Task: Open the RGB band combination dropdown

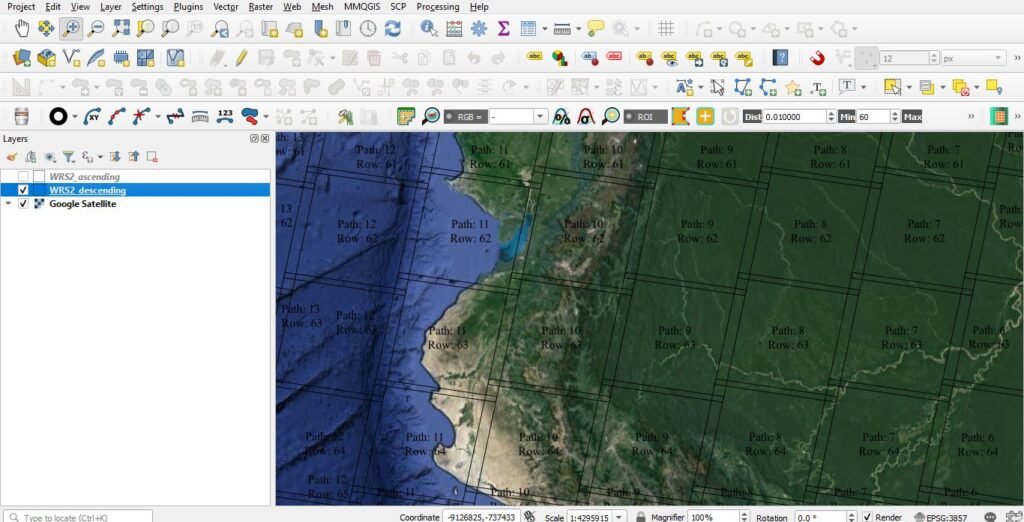Action: (540, 117)
